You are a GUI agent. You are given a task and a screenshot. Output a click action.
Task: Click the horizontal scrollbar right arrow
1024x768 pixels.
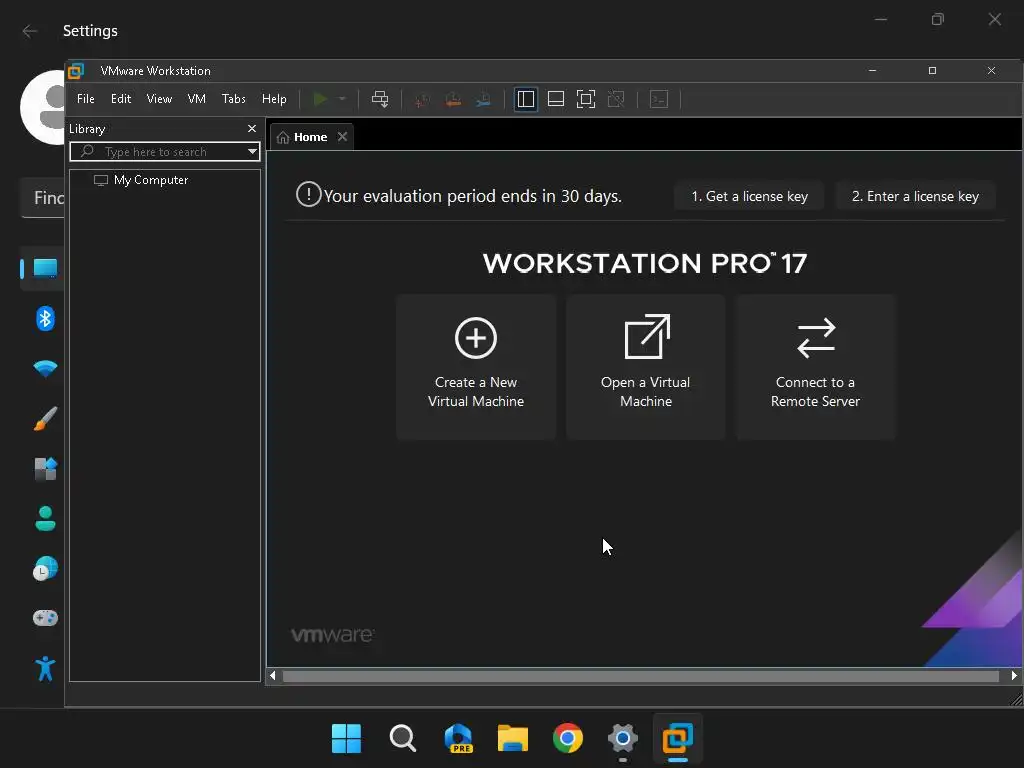[1014, 676]
